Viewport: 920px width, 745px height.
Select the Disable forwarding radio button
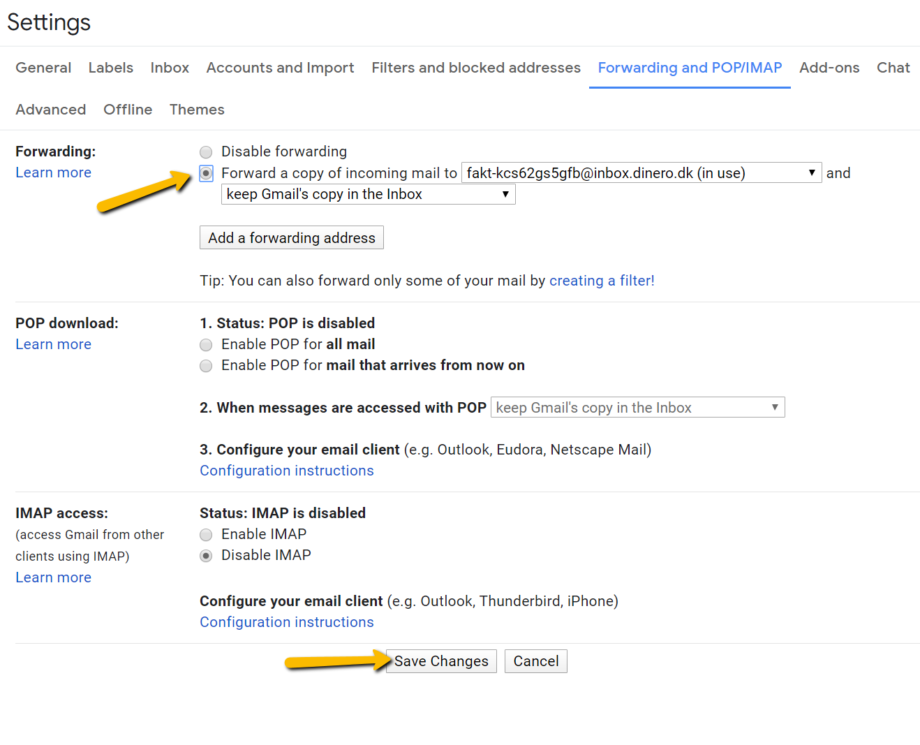tap(206, 152)
